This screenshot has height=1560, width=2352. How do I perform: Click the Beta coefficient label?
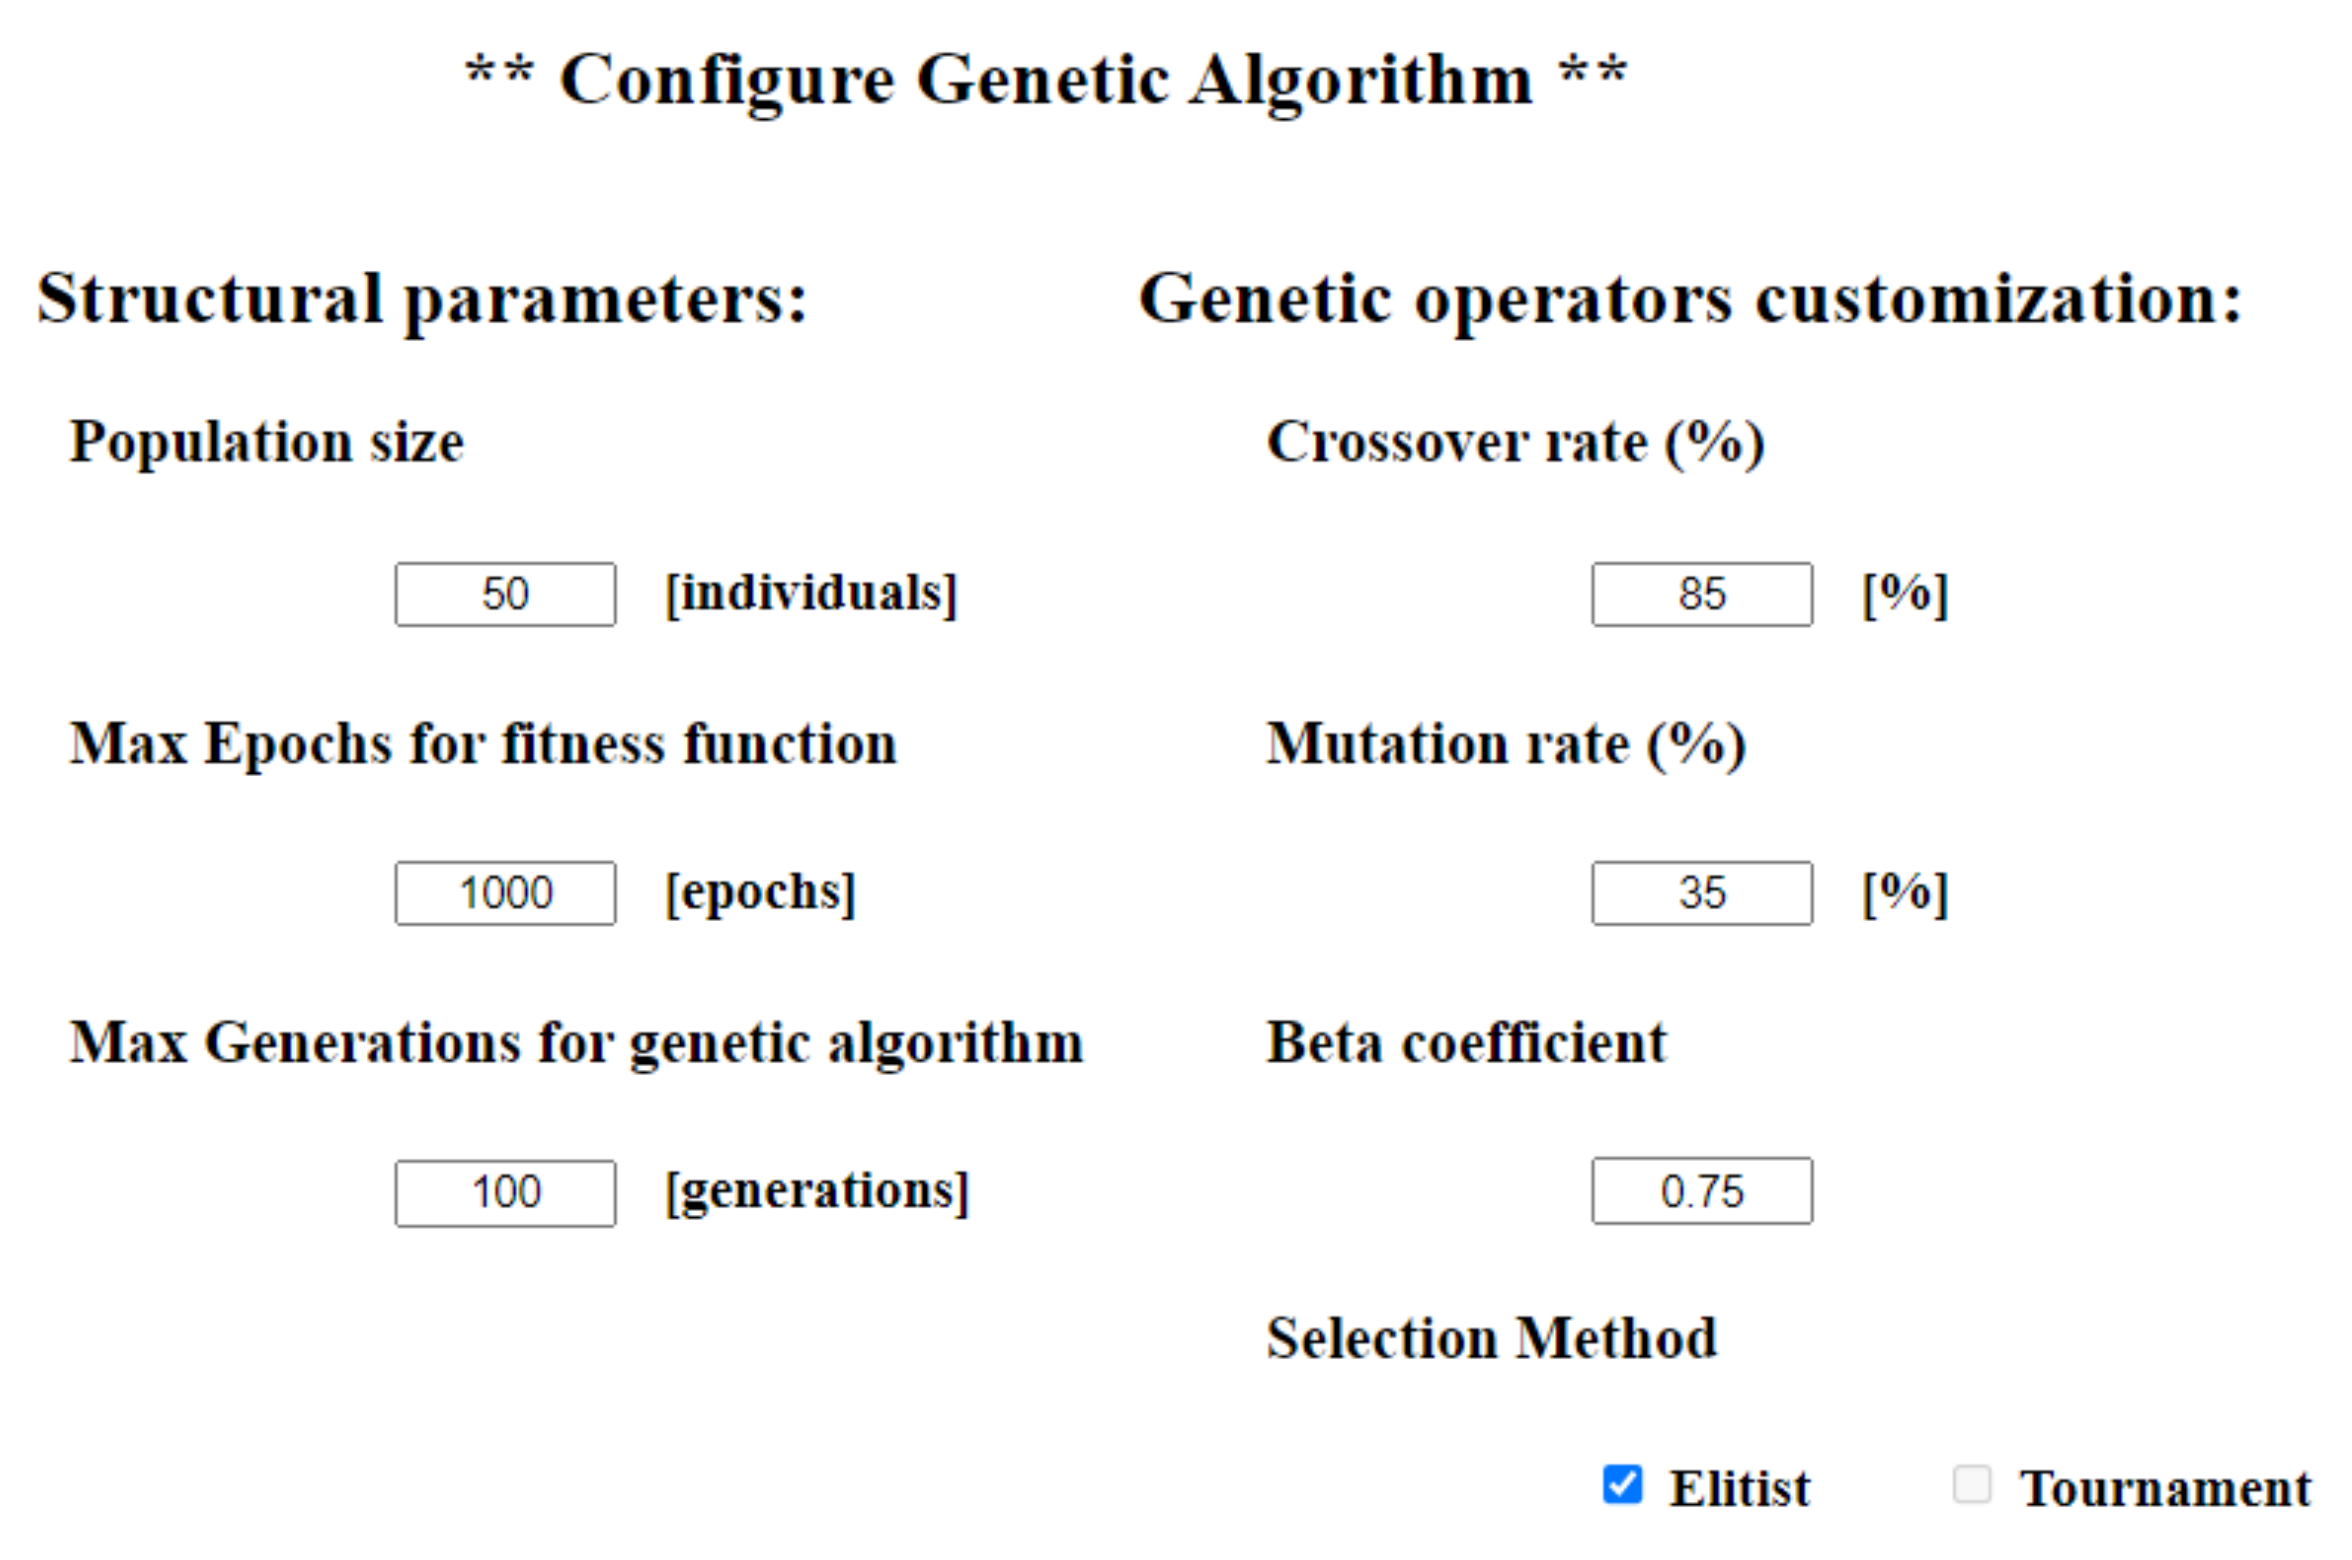point(1466,1043)
